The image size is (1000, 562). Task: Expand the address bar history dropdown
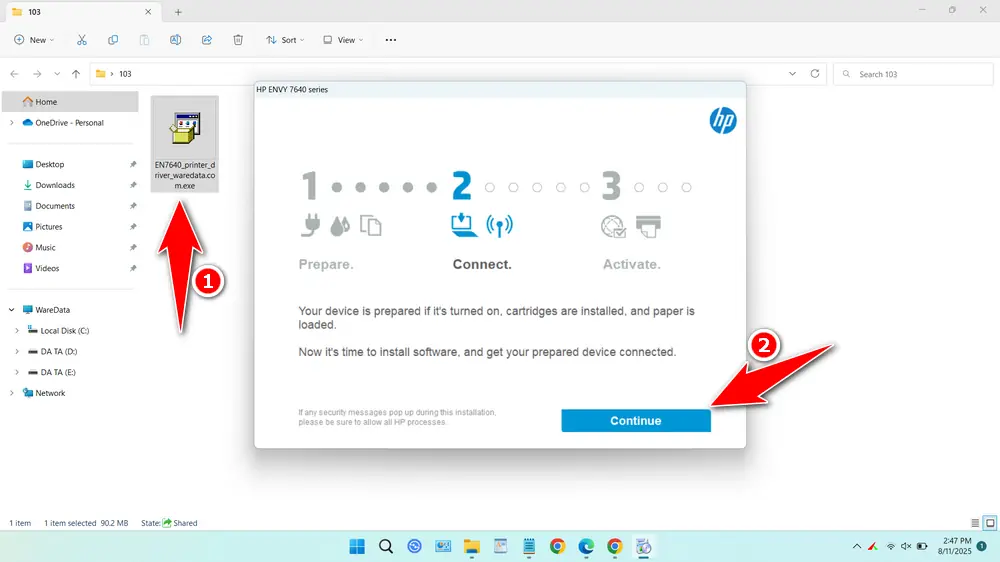792,74
